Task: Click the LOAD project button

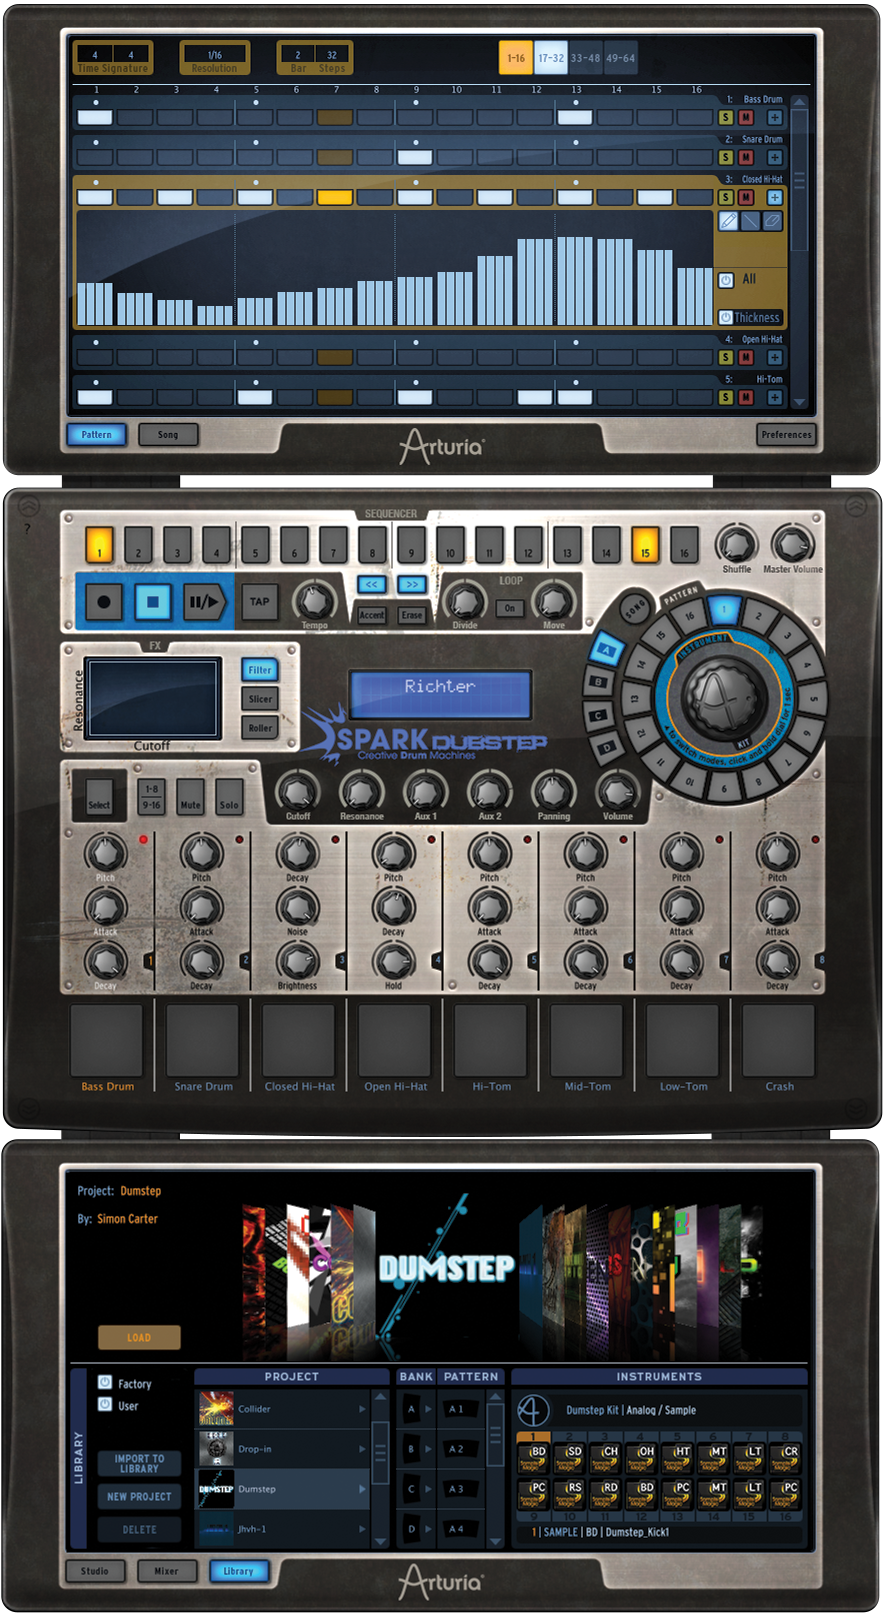Action: point(139,1337)
